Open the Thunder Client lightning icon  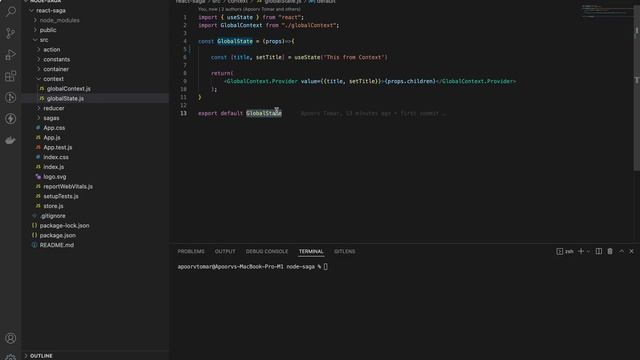coord(11,118)
